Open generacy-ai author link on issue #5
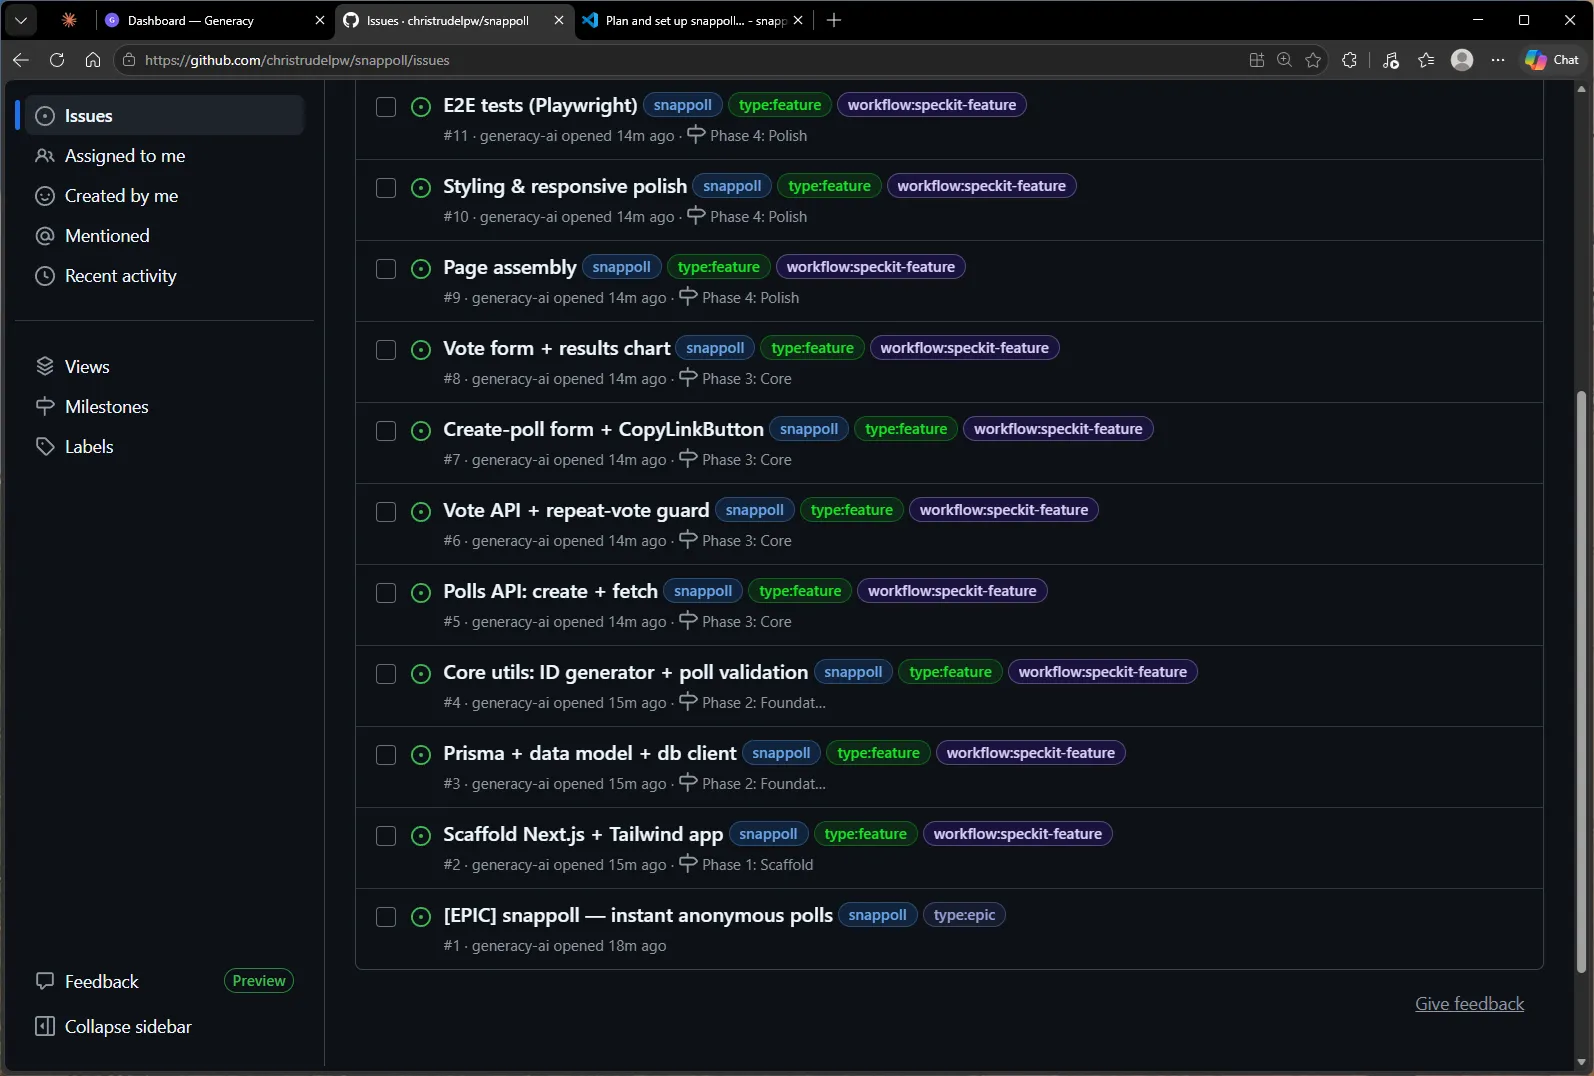The height and width of the screenshot is (1076, 1594). [510, 621]
